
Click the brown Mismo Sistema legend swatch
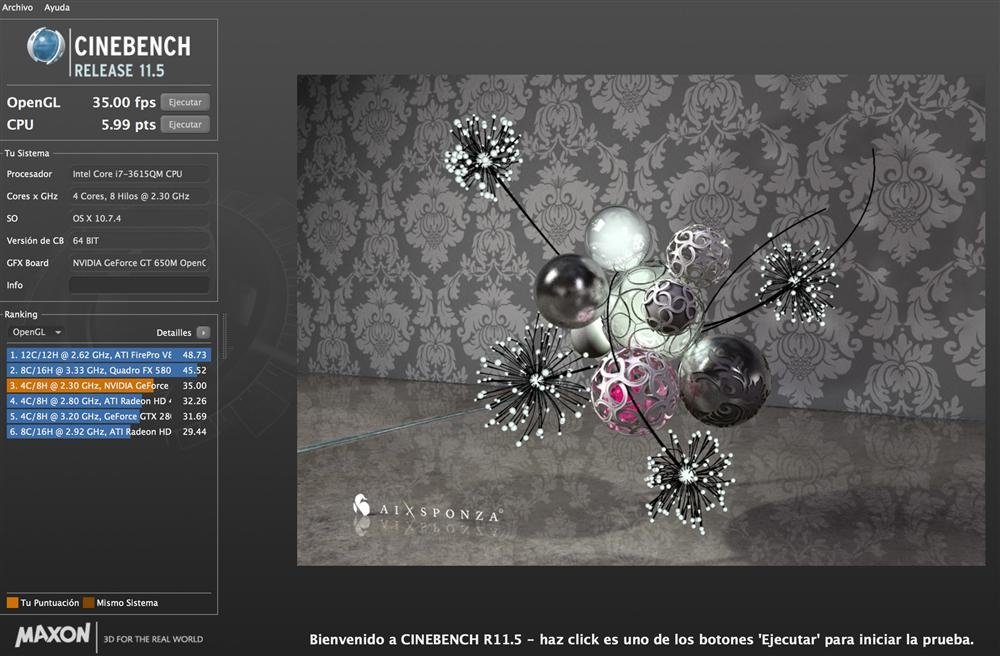point(89,602)
